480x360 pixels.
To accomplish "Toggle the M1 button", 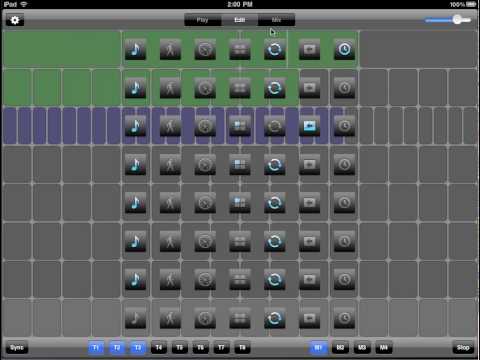I will (x=318, y=348).
